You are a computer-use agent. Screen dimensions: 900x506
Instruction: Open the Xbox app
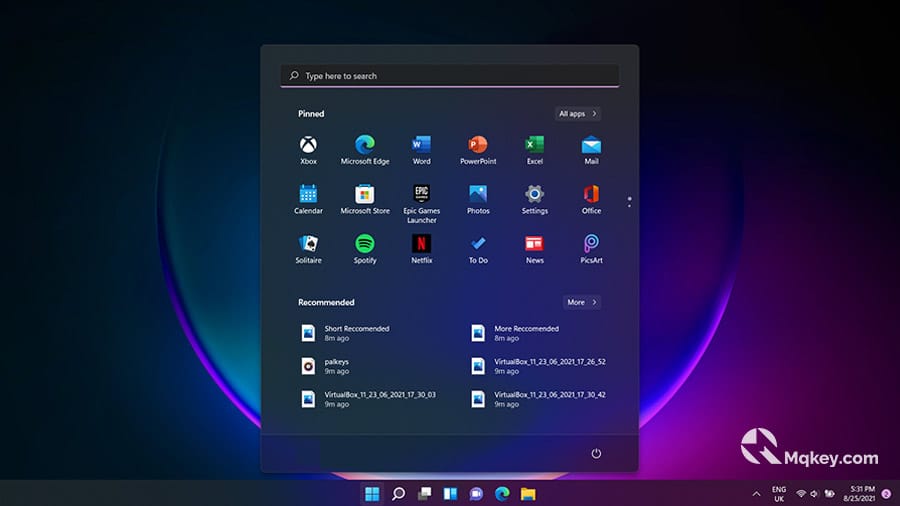[308, 150]
